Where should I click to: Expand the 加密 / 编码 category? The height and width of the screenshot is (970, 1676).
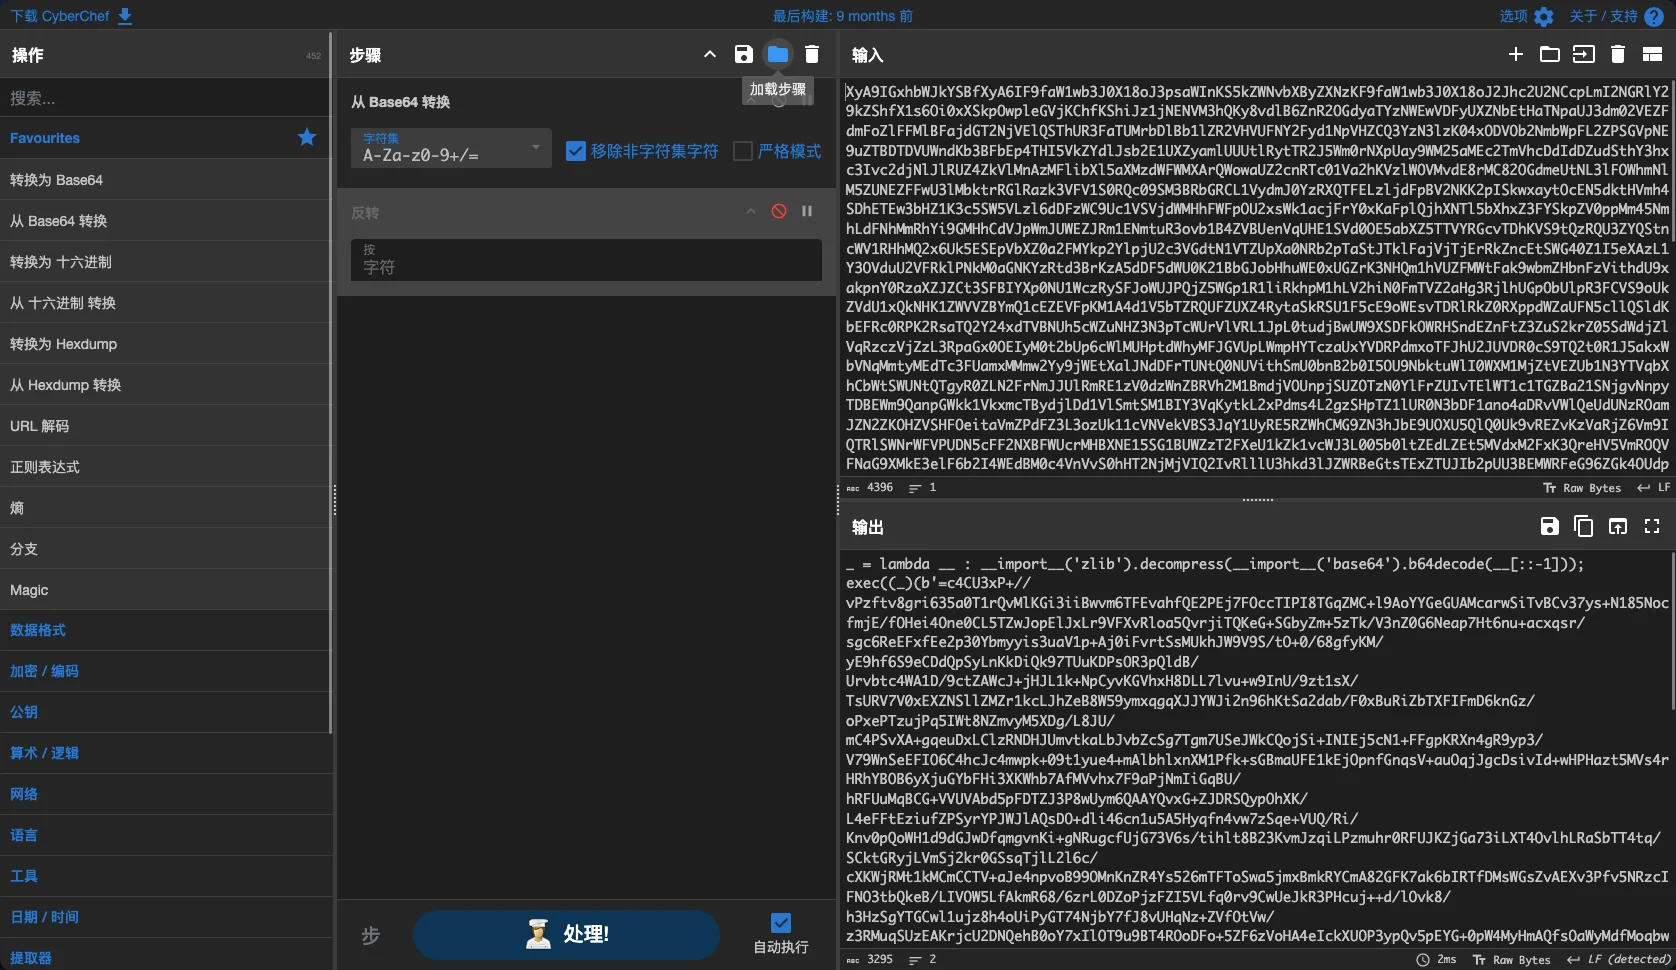(45, 671)
